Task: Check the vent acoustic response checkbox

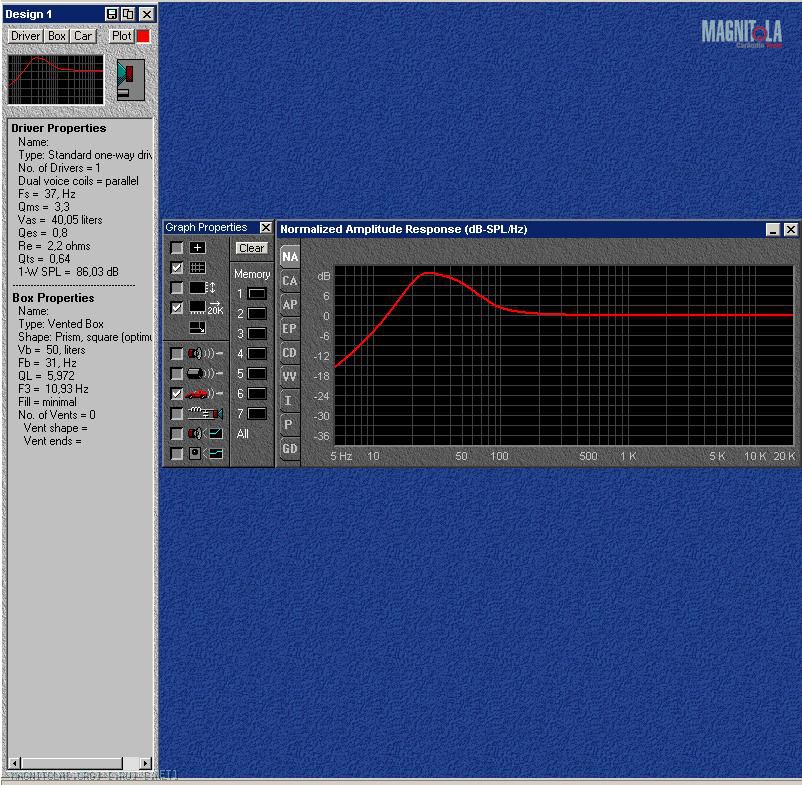Action: coord(176,373)
